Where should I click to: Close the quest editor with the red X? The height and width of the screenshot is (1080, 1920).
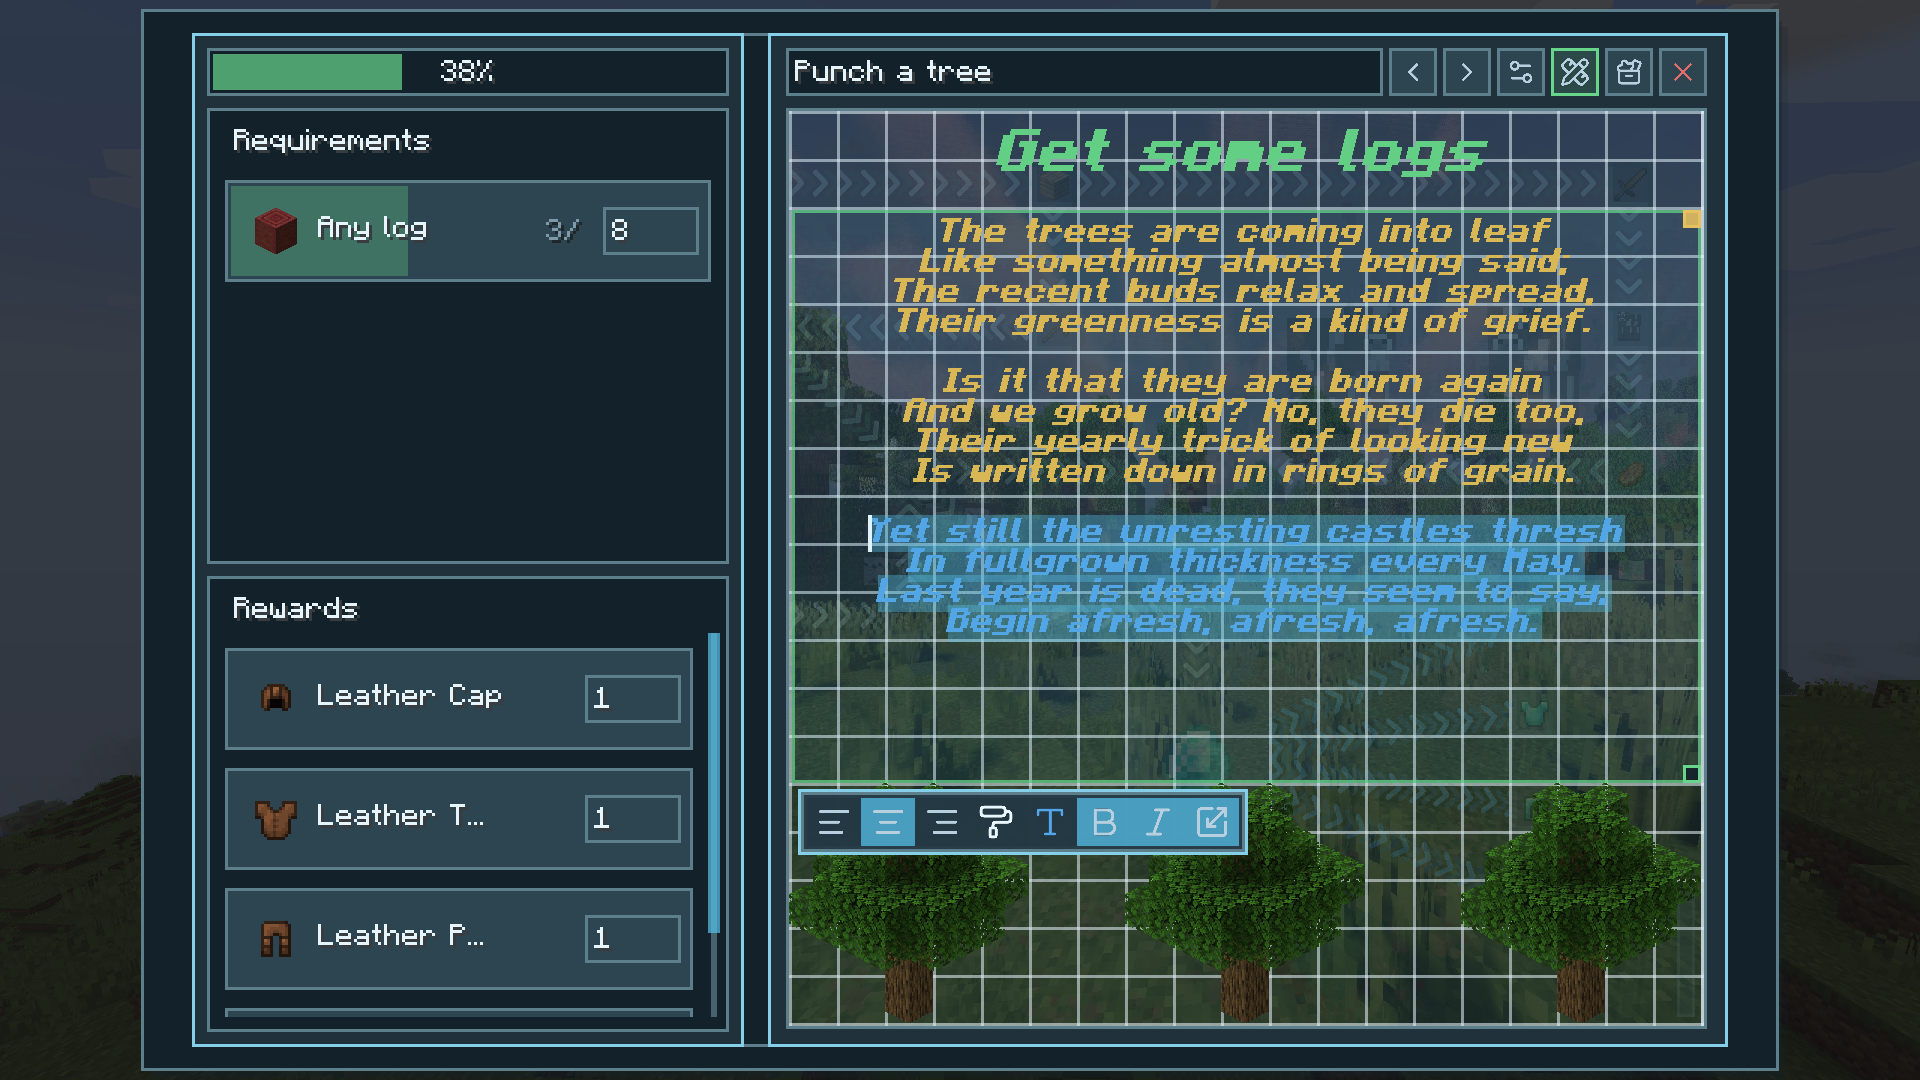(1683, 72)
